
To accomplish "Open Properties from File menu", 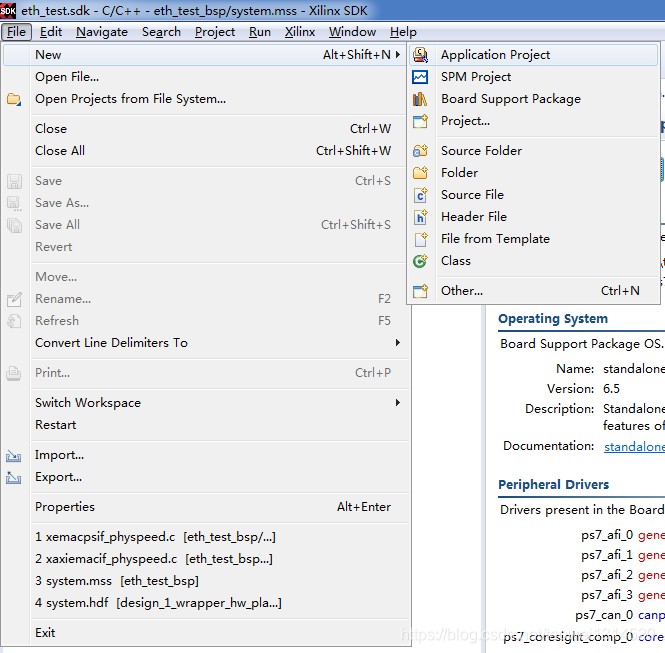I will (x=206, y=507).
